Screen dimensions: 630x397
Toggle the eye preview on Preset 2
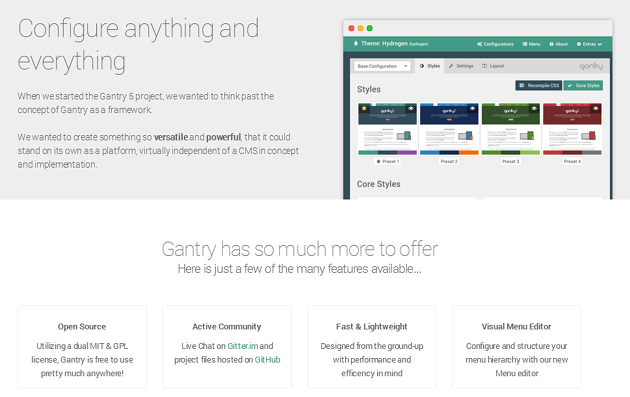click(x=472, y=108)
